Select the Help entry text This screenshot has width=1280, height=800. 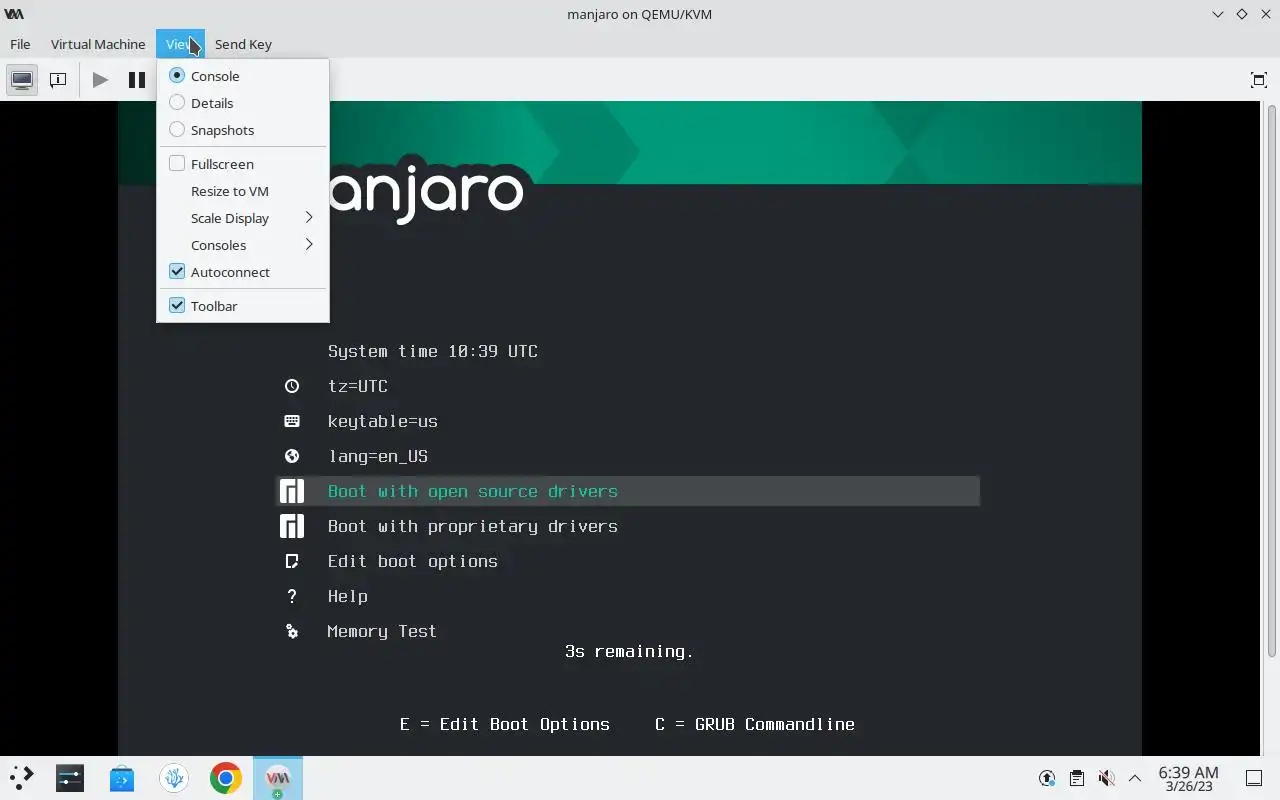coord(348,596)
